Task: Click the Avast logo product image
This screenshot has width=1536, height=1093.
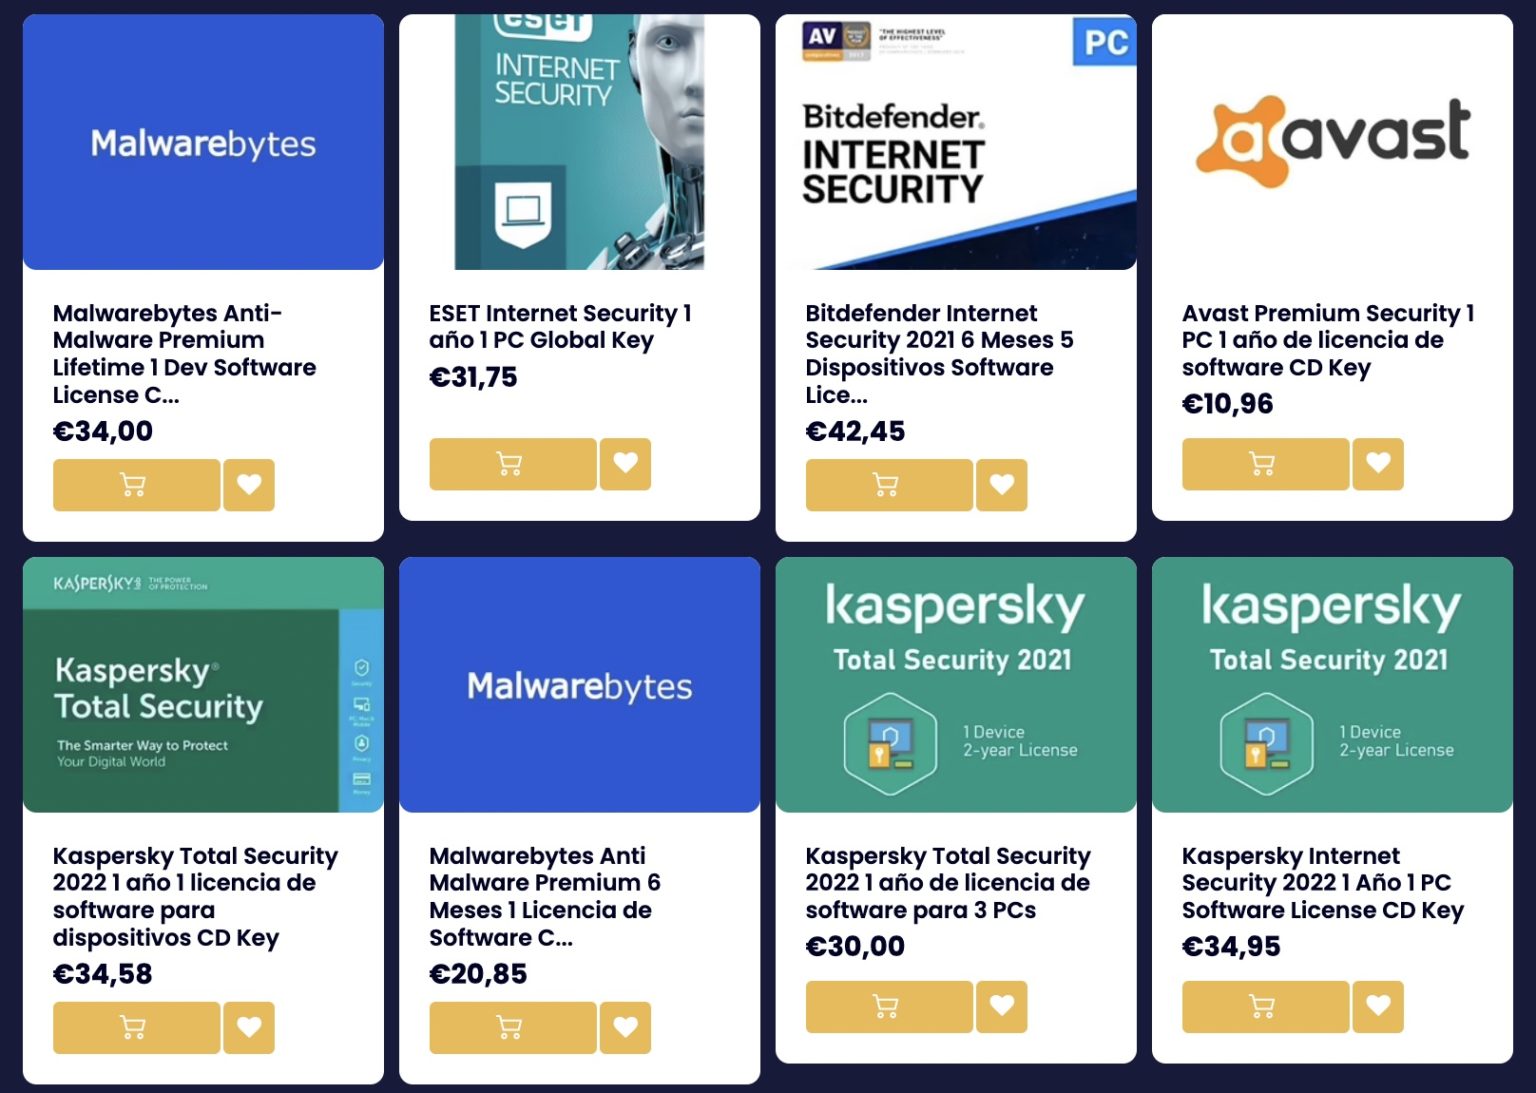Action: 1331,140
